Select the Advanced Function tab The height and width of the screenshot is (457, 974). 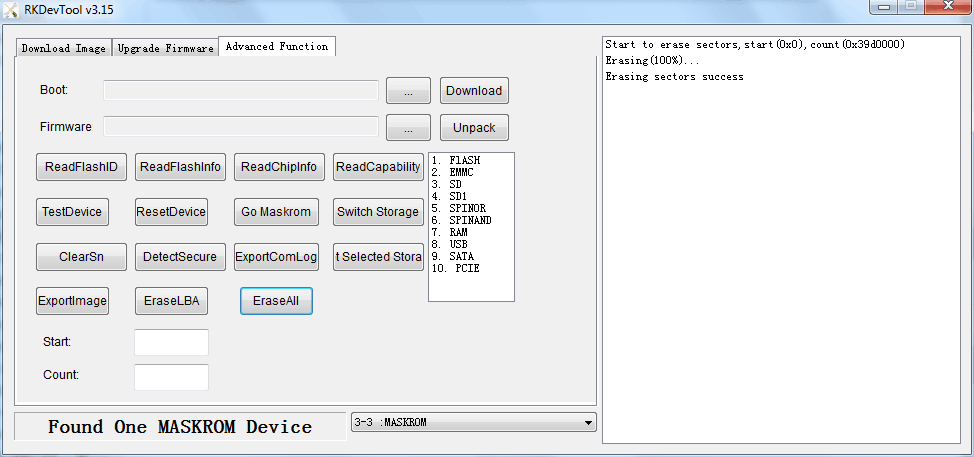pos(277,47)
